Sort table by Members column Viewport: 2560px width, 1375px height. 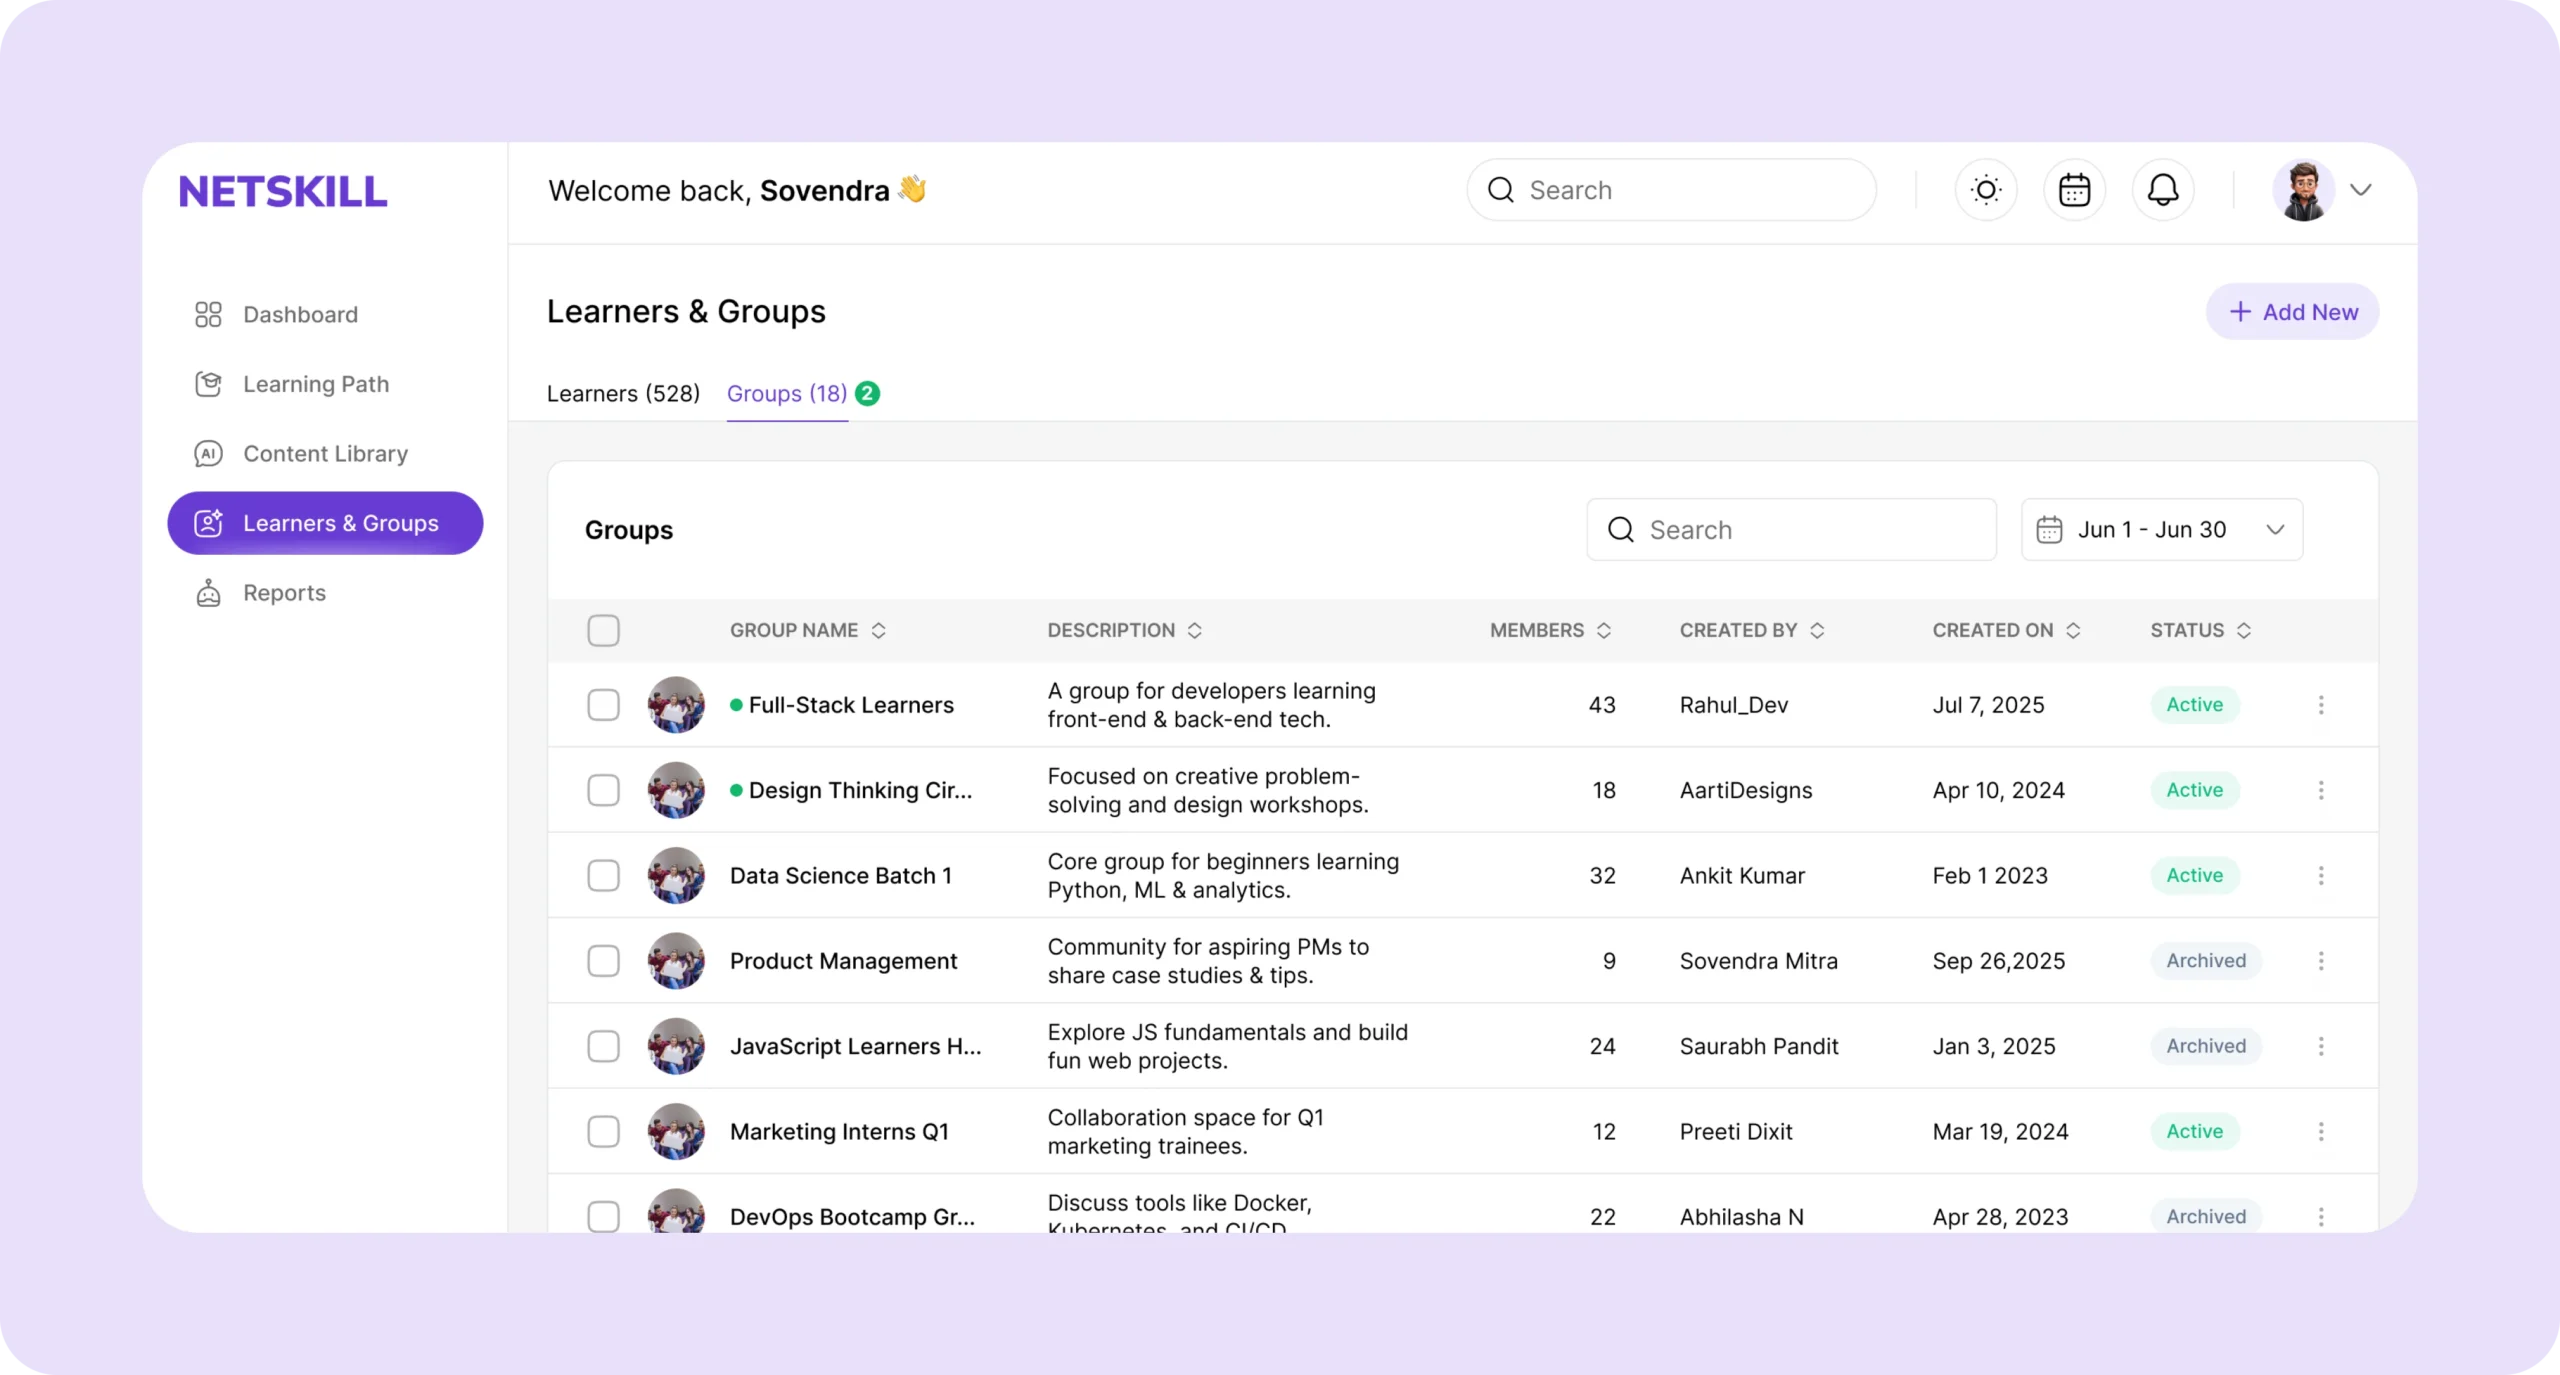point(1603,631)
